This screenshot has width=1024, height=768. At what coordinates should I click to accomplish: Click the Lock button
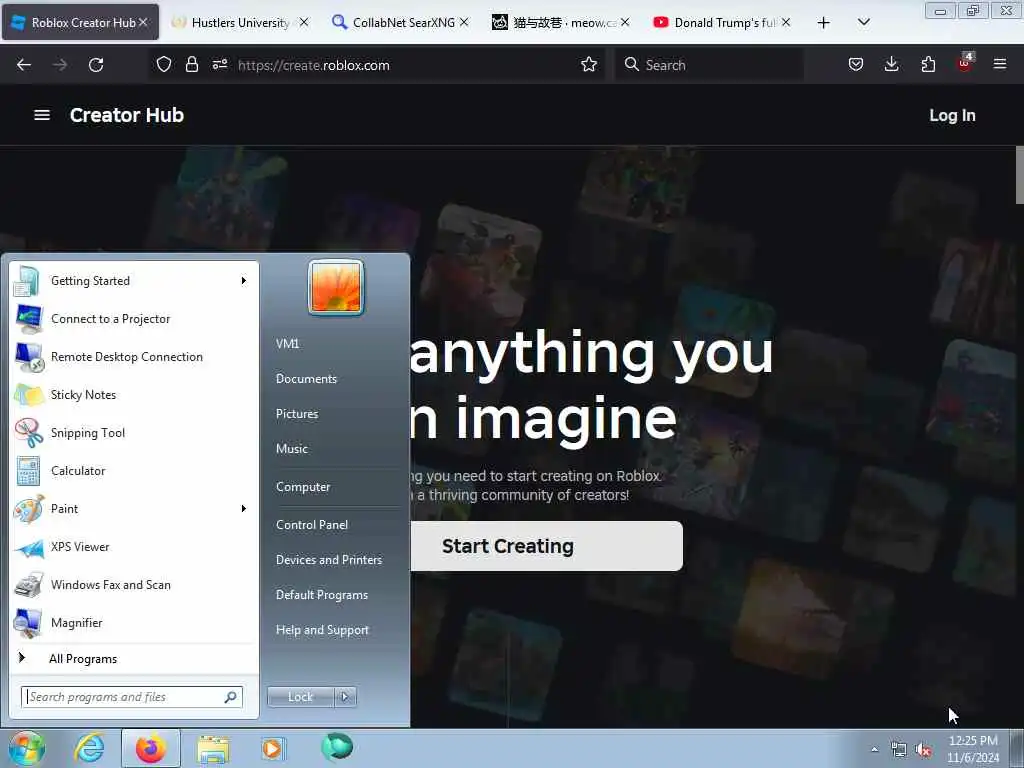pyautogui.click(x=300, y=697)
